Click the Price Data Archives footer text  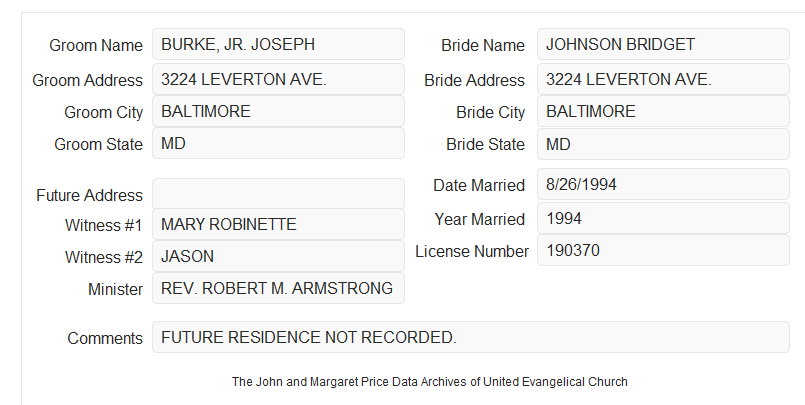point(430,382)
